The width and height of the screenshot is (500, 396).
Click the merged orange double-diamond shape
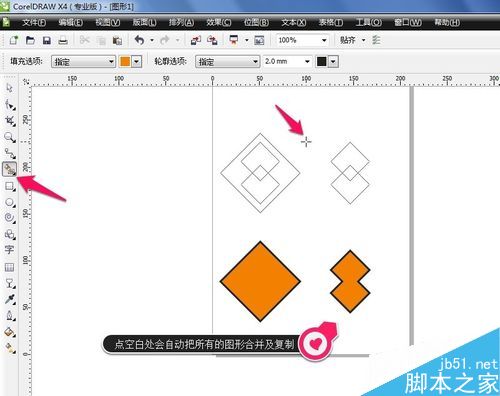tap(350, 281)
